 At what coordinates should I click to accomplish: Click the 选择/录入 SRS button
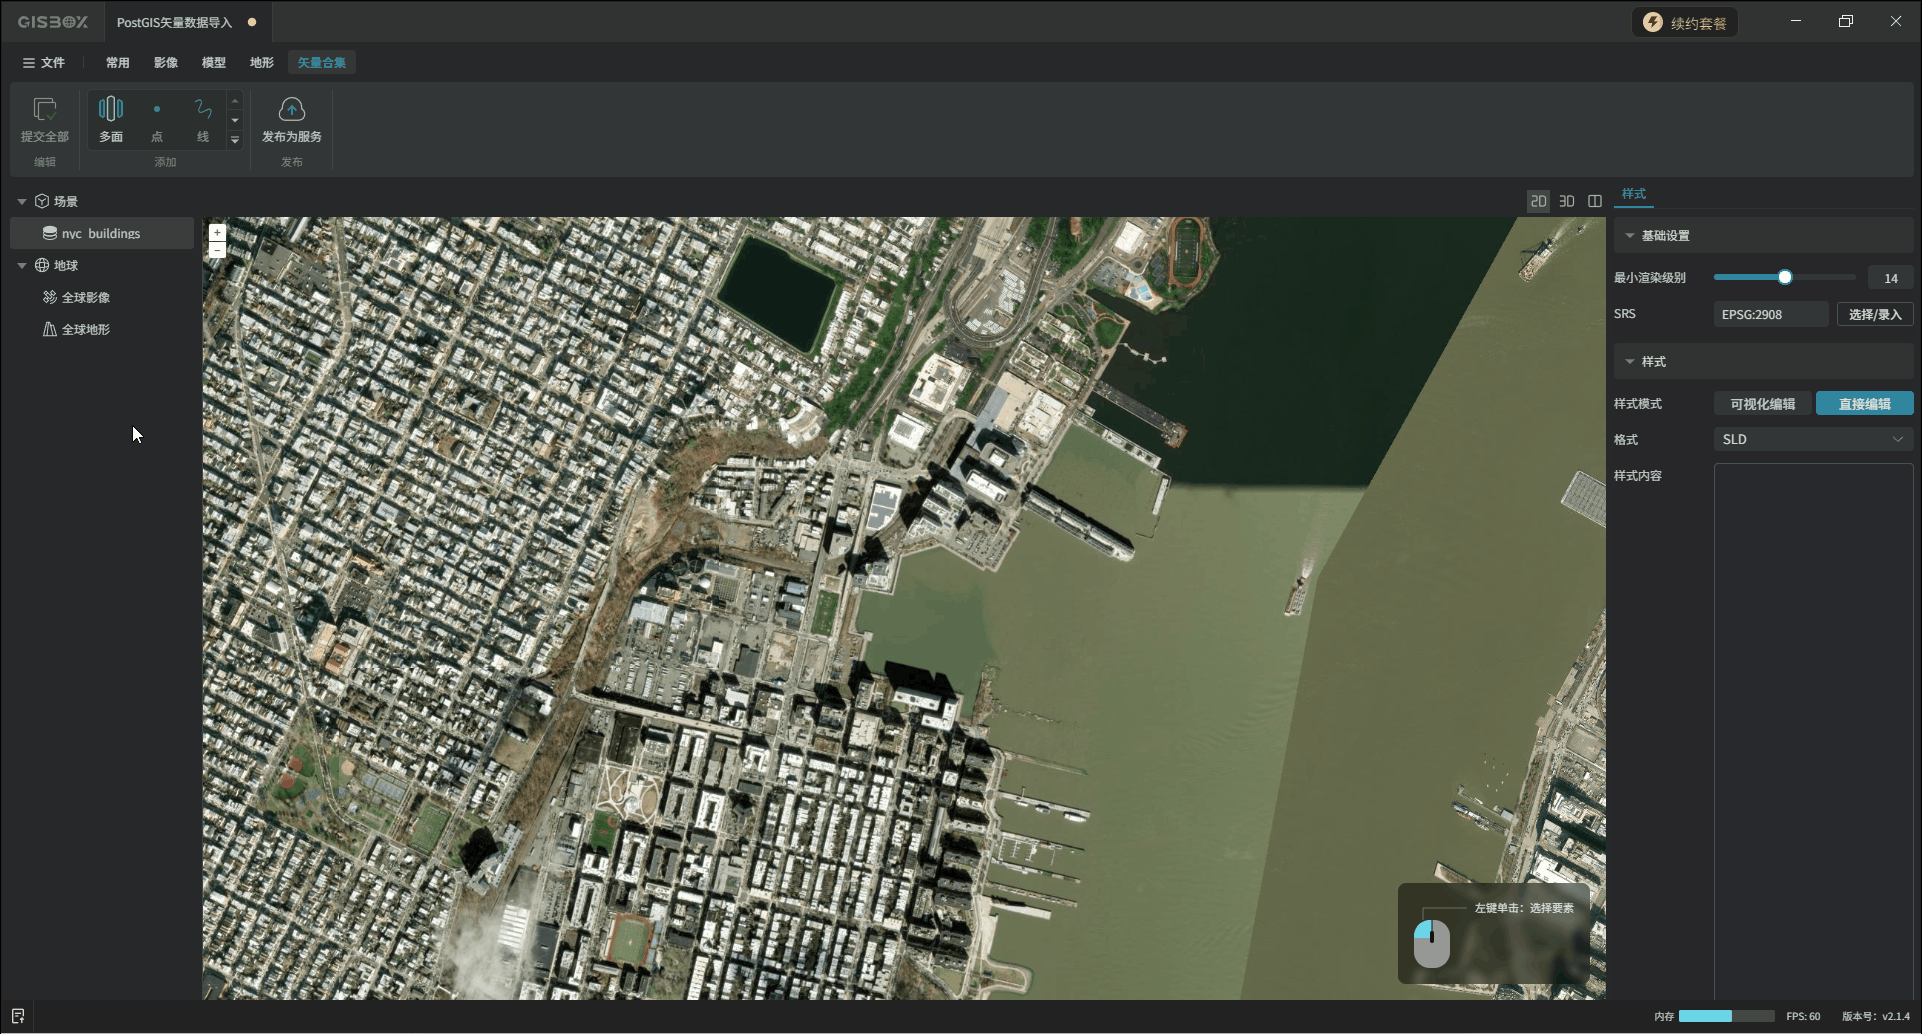point(1874,314)
